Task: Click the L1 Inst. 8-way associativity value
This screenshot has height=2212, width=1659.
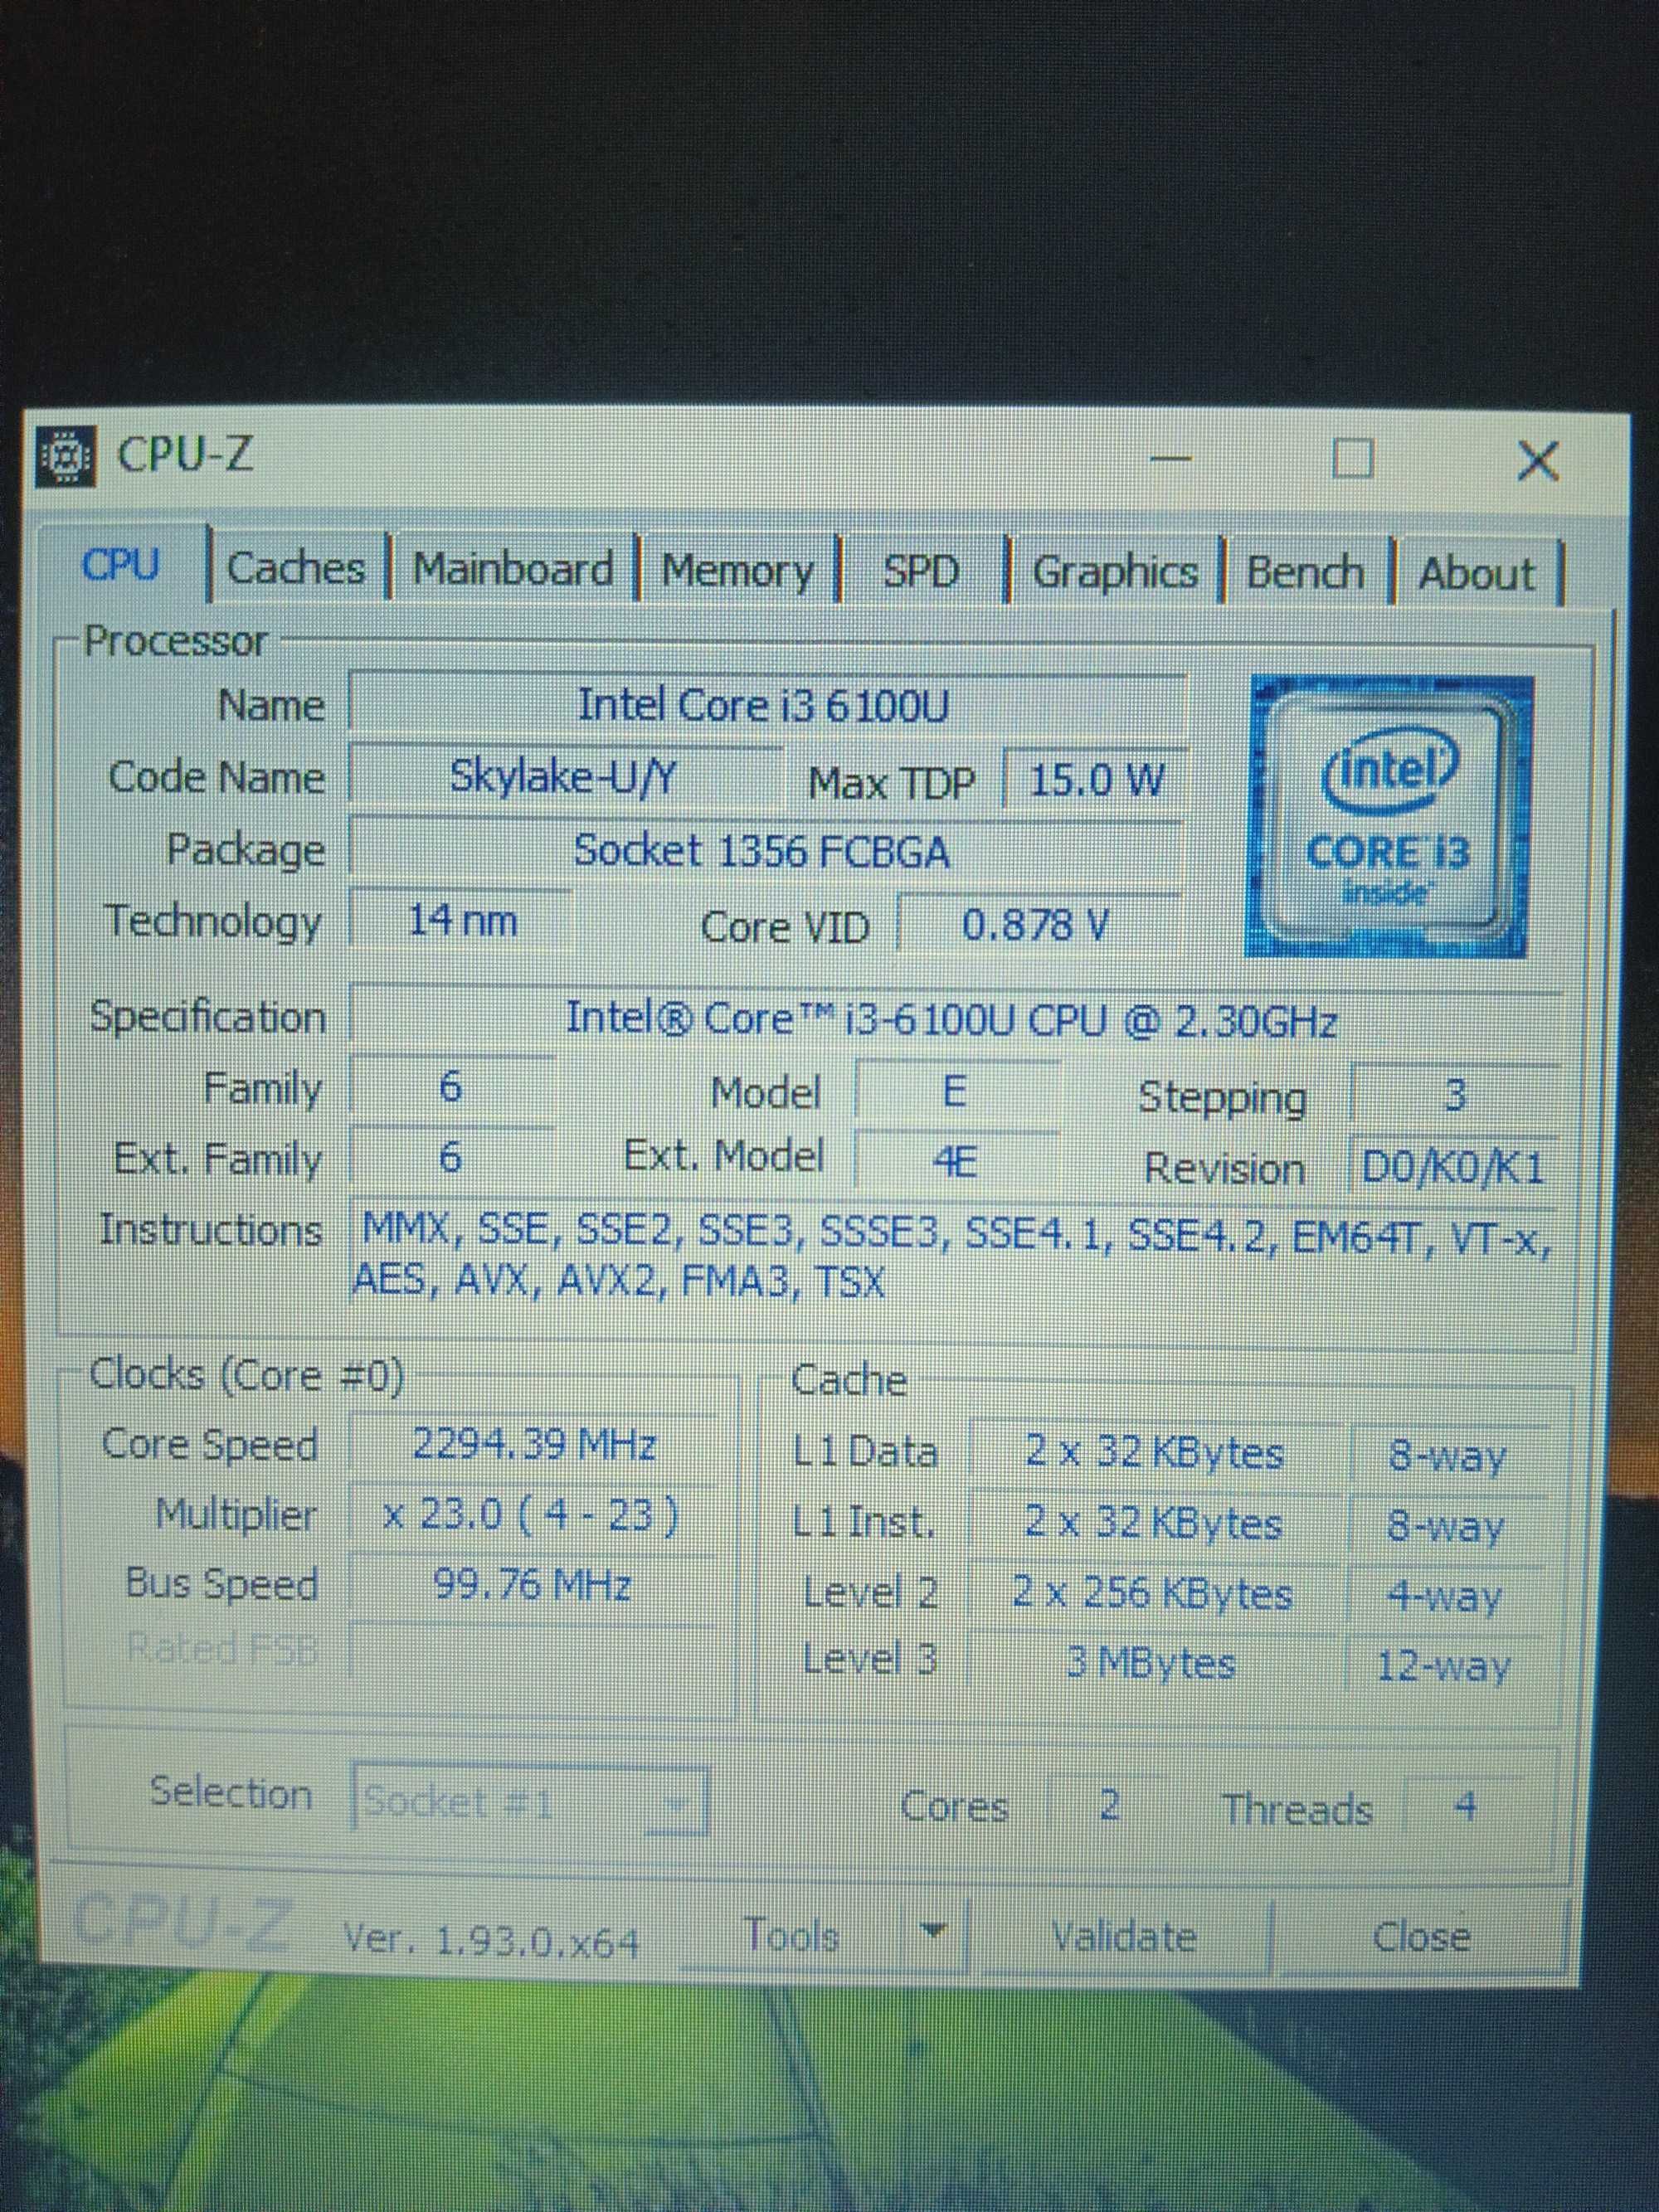Action: (1447, 1526)
